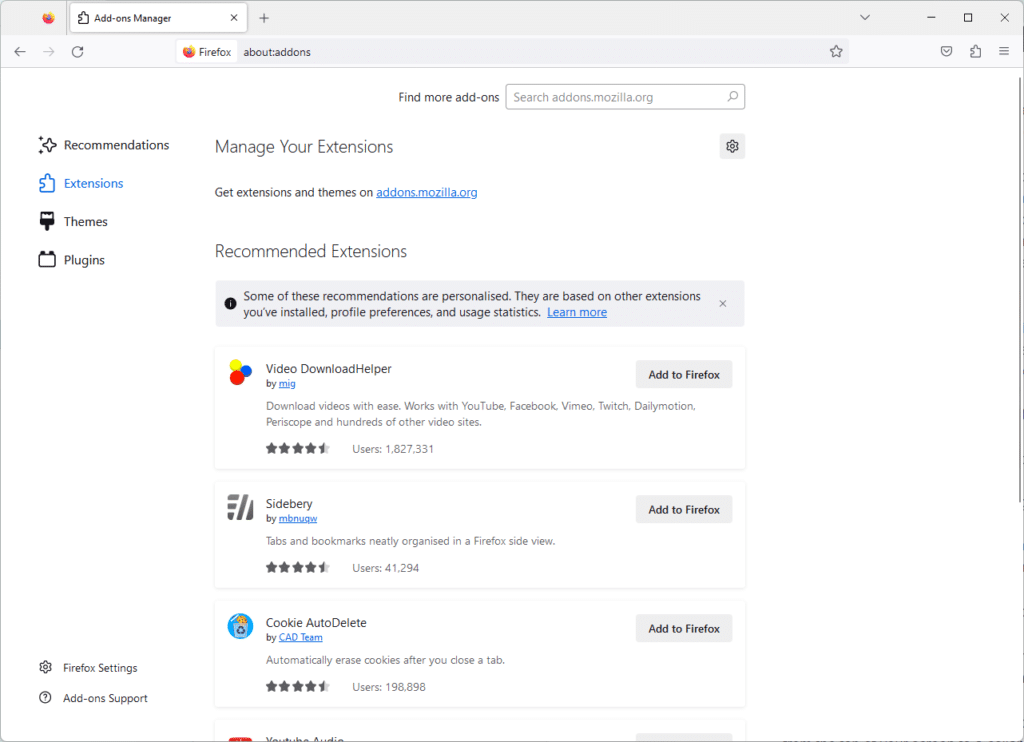Click the Add-ons Support question icon

point(45,698)
